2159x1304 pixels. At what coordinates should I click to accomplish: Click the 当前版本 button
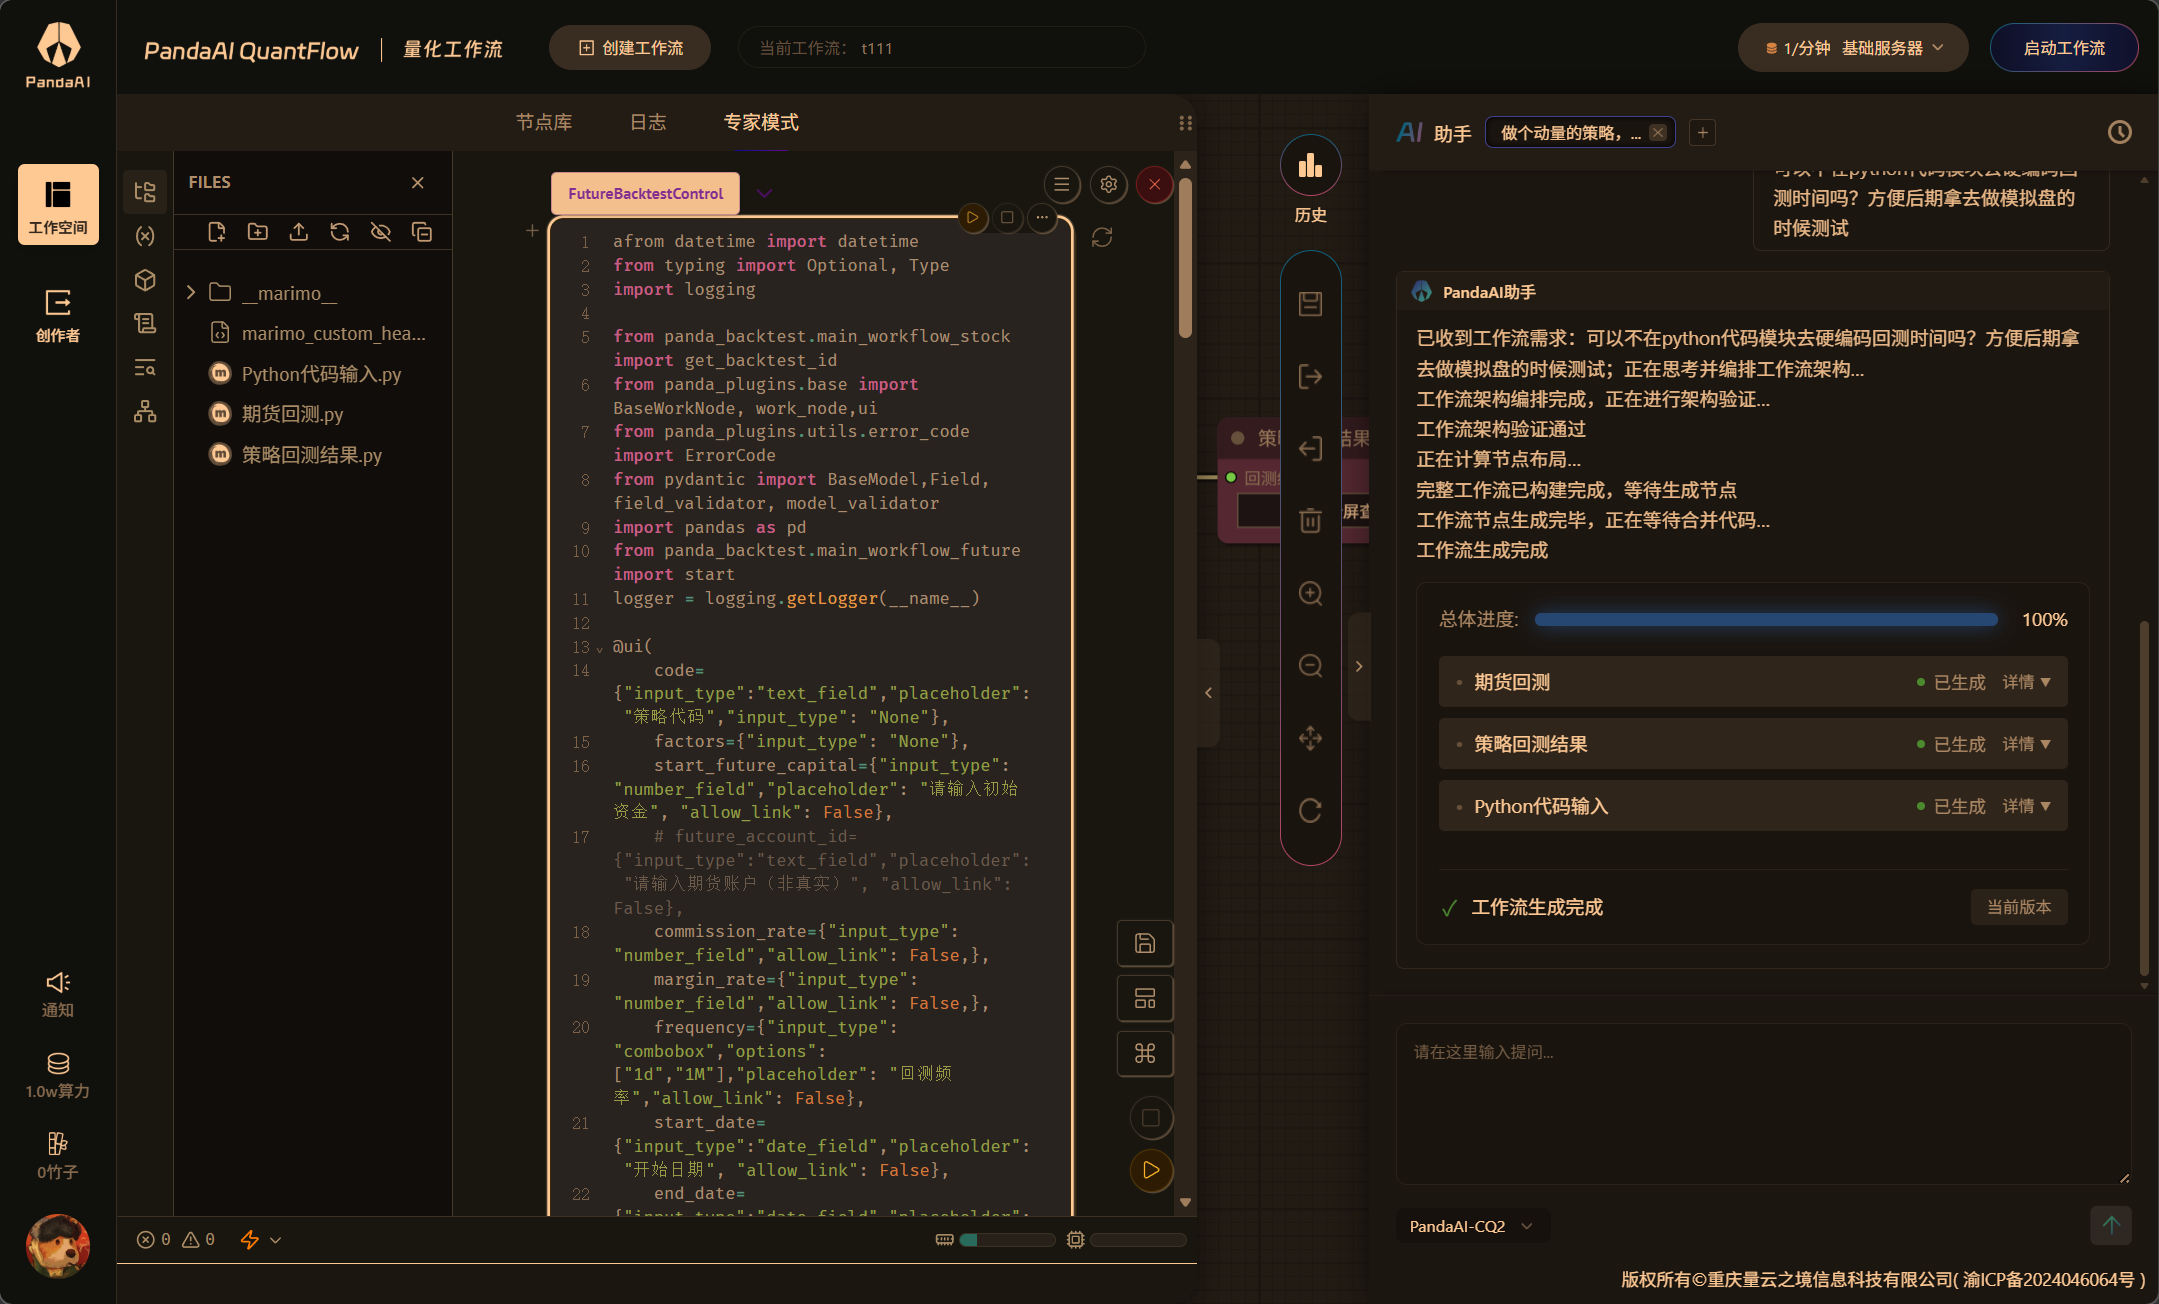click(2019, 907)
